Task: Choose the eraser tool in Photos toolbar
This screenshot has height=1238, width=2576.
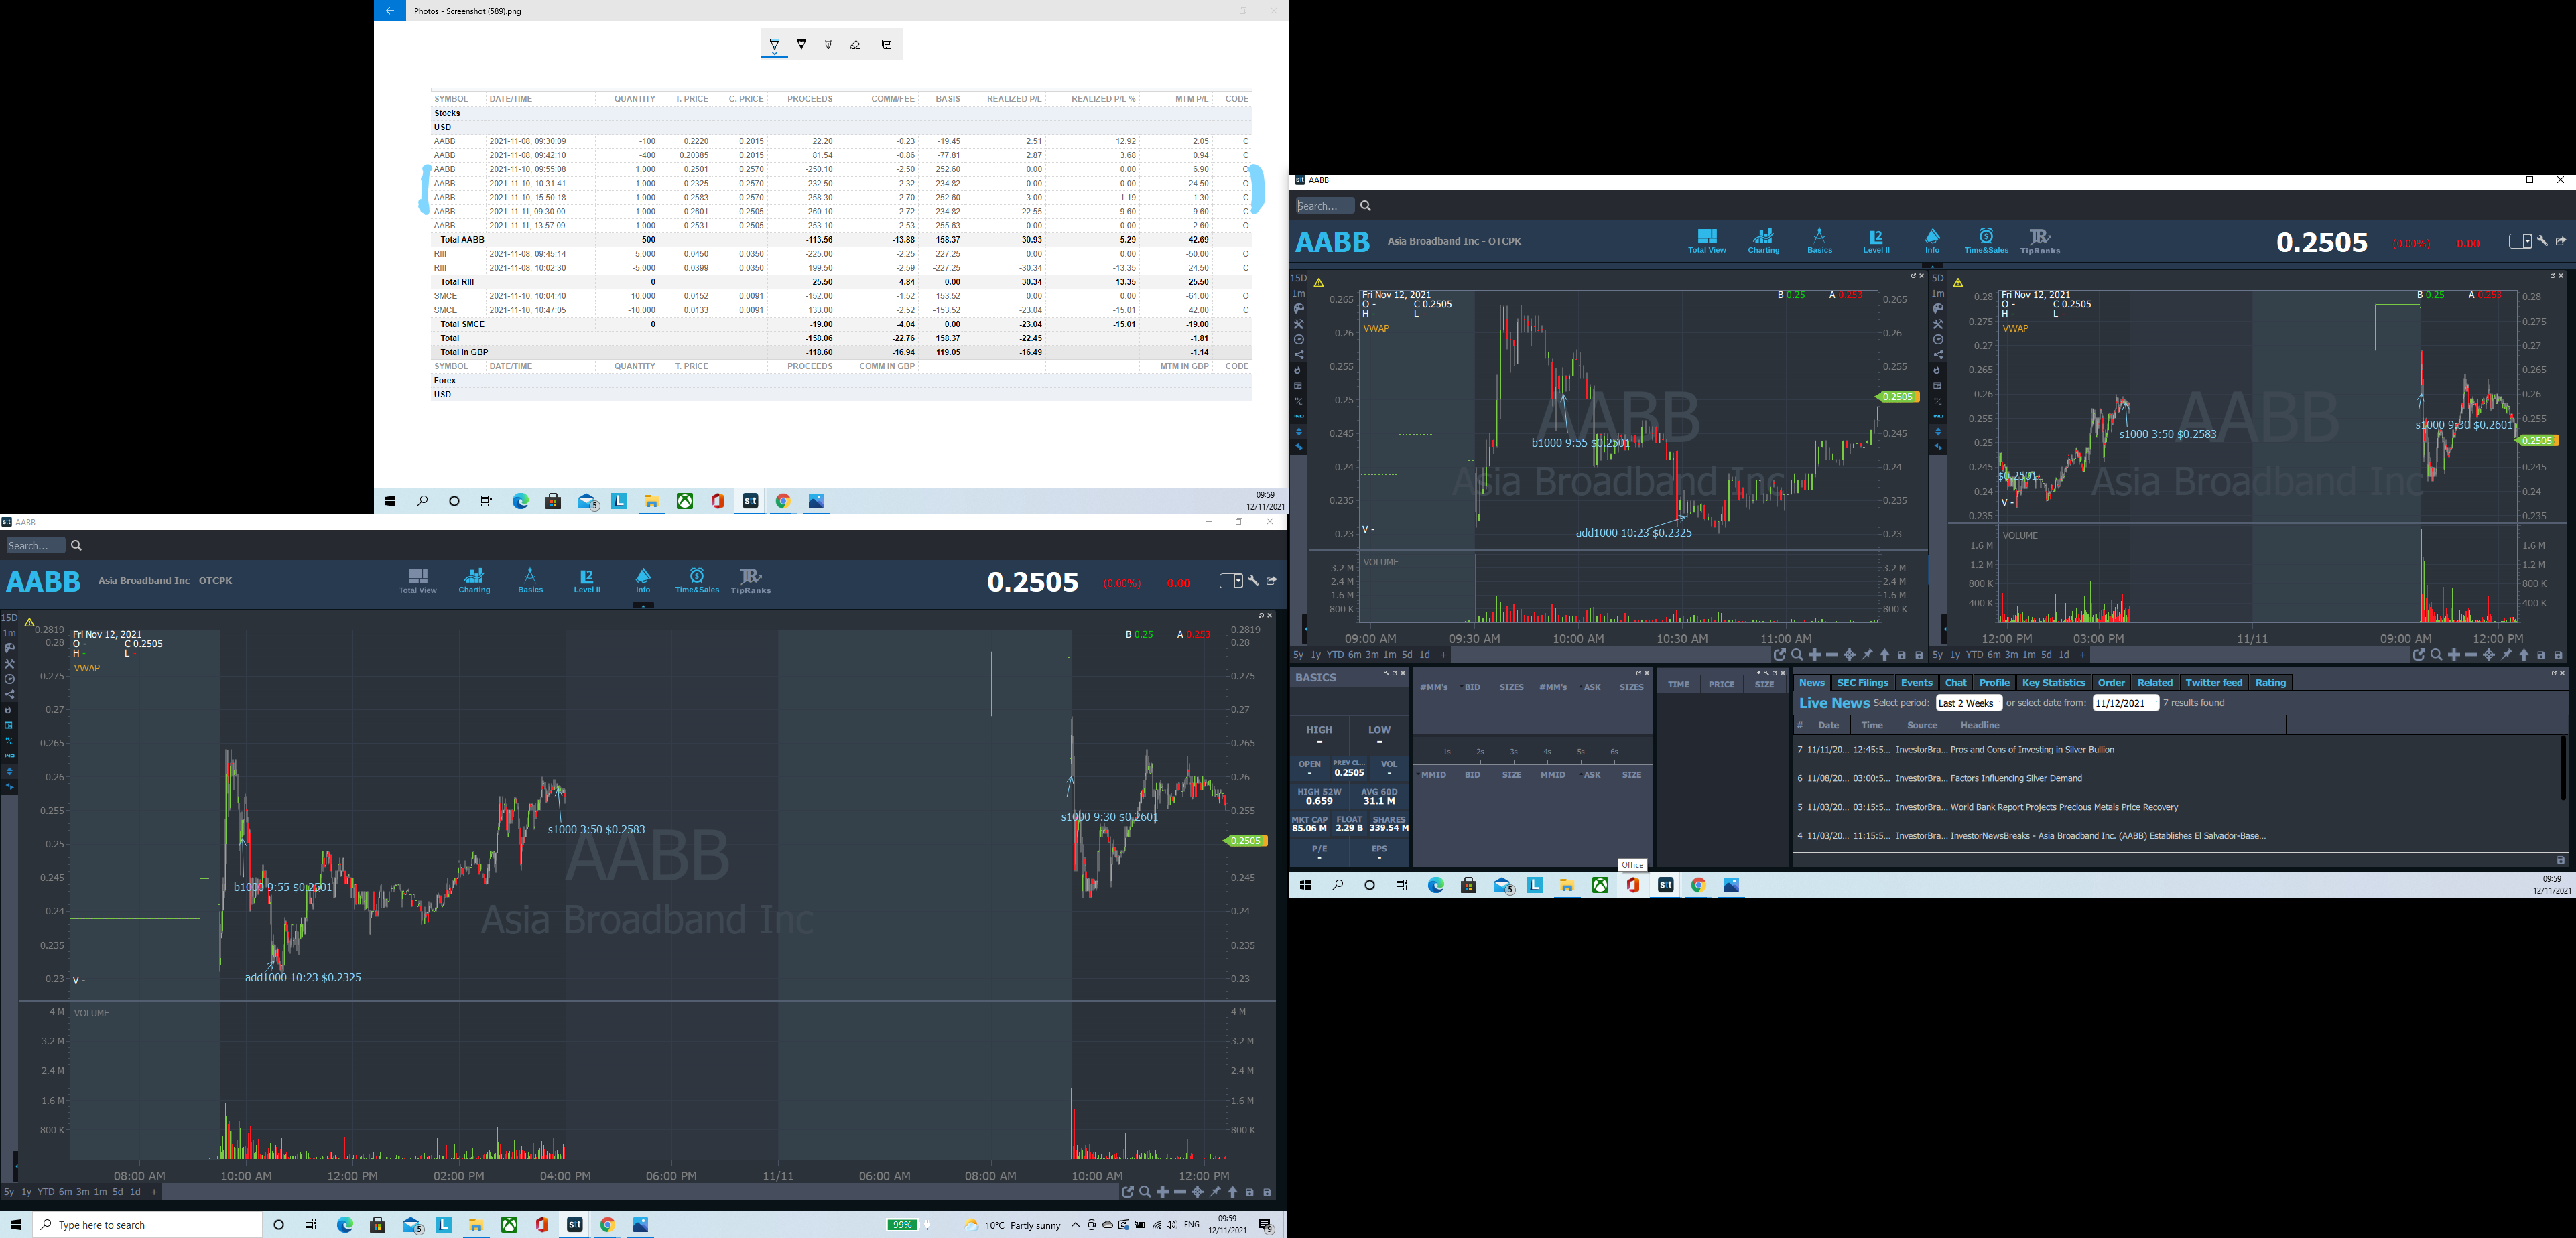Action: click(x=855, y=45)
